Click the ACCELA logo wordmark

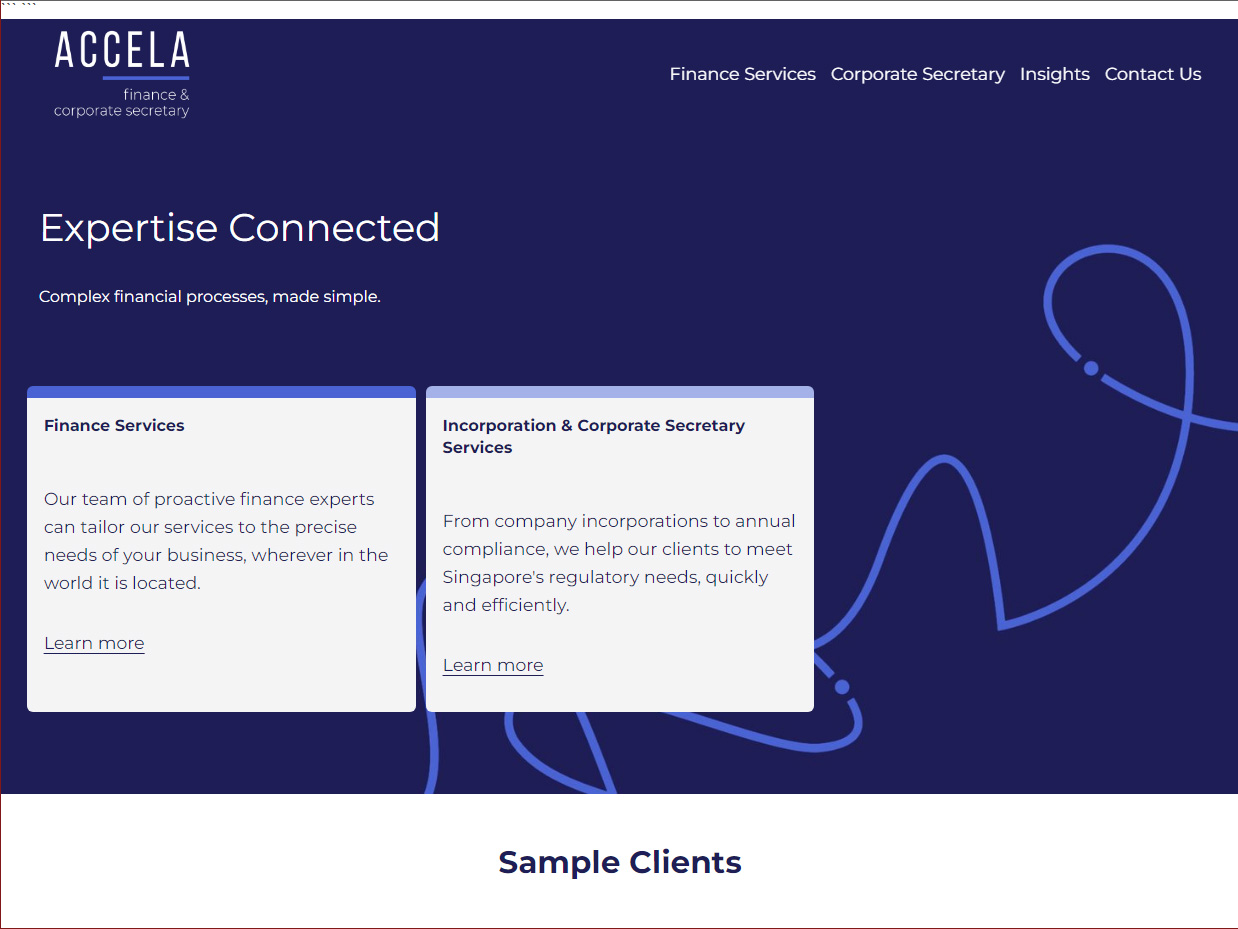122,50
